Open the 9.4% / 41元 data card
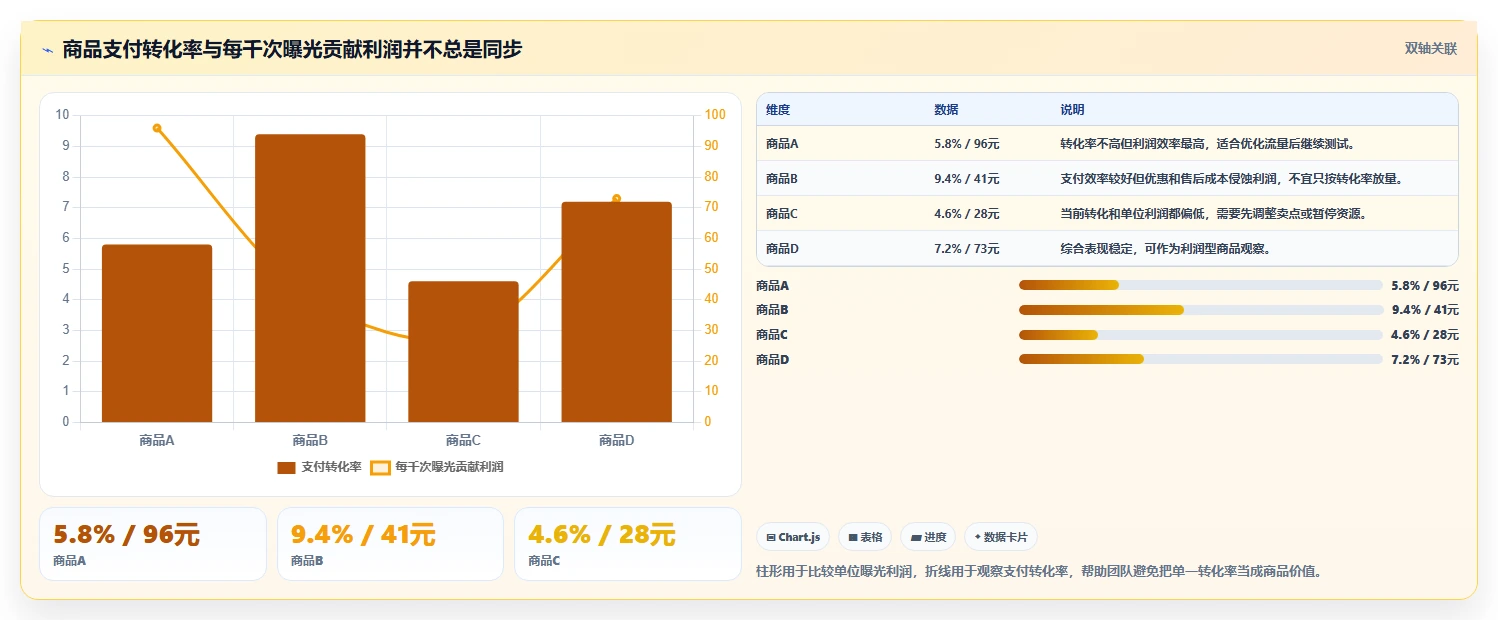1498x620 pixels. click(x=390, y=544)
